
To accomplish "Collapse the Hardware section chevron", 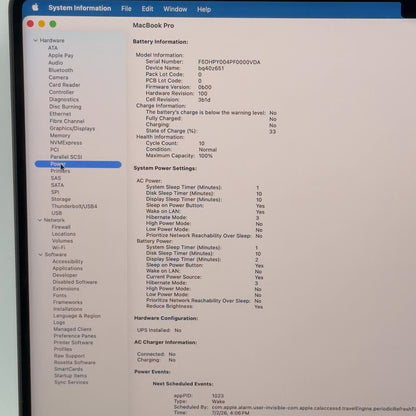I will pyautogui.click(x=35, y=40).
